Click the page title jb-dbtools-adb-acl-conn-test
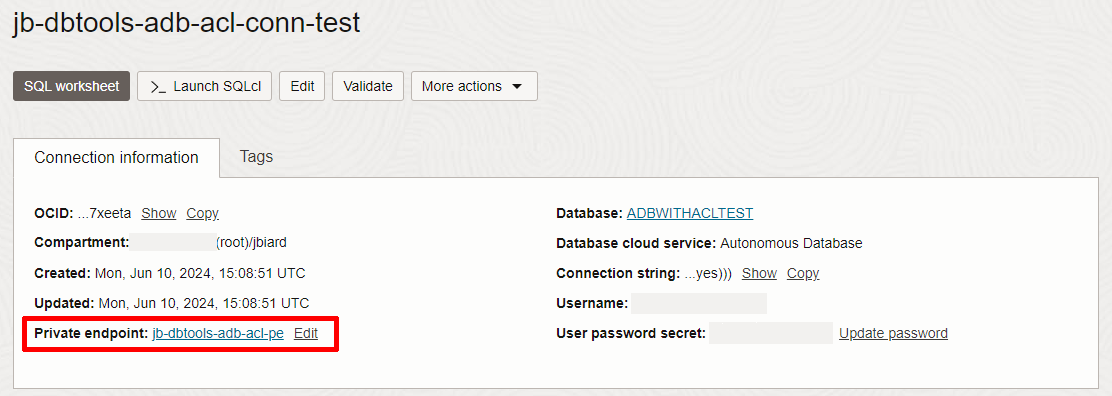Viewport: 1112px width, 396px height. point(187,23)
